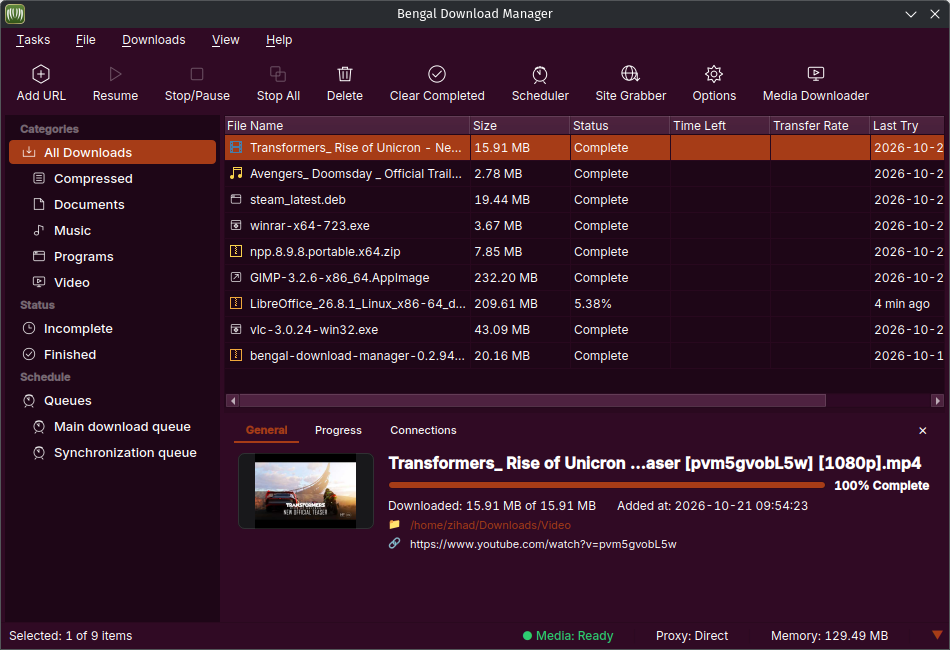This screenshot has width=950, height=650.
Task: Open the Media Downloader
Action: (x=815, y=84)
